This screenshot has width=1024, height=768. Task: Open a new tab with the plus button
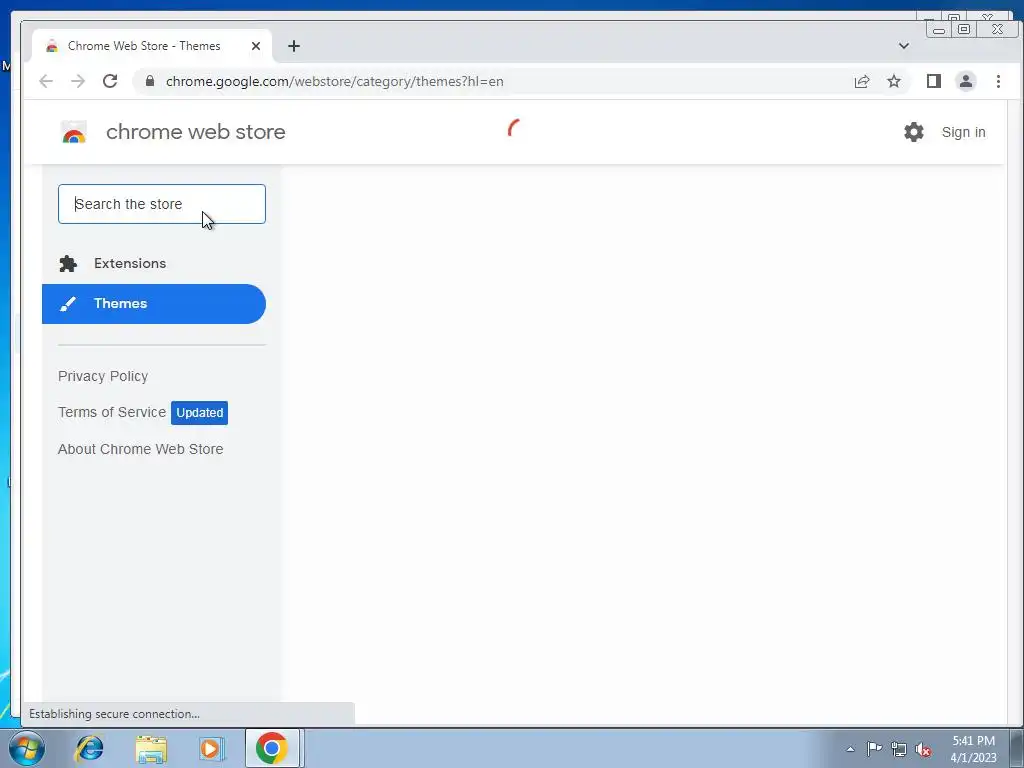(x=294, y=46)
